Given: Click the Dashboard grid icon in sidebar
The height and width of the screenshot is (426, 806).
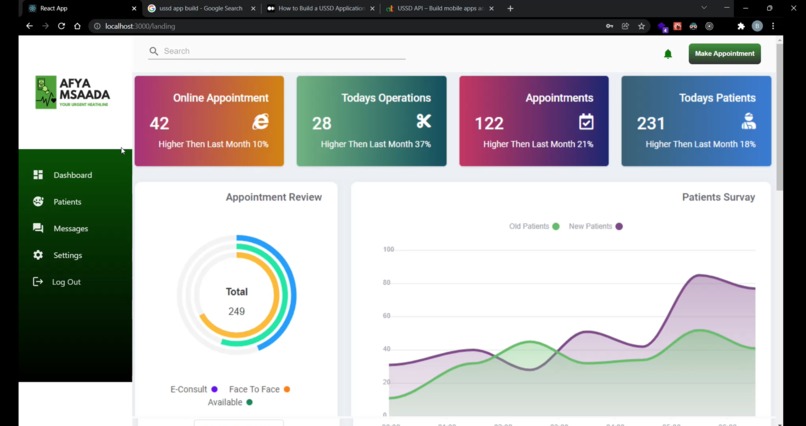Looking at the screenshot, I should [38, 175].
